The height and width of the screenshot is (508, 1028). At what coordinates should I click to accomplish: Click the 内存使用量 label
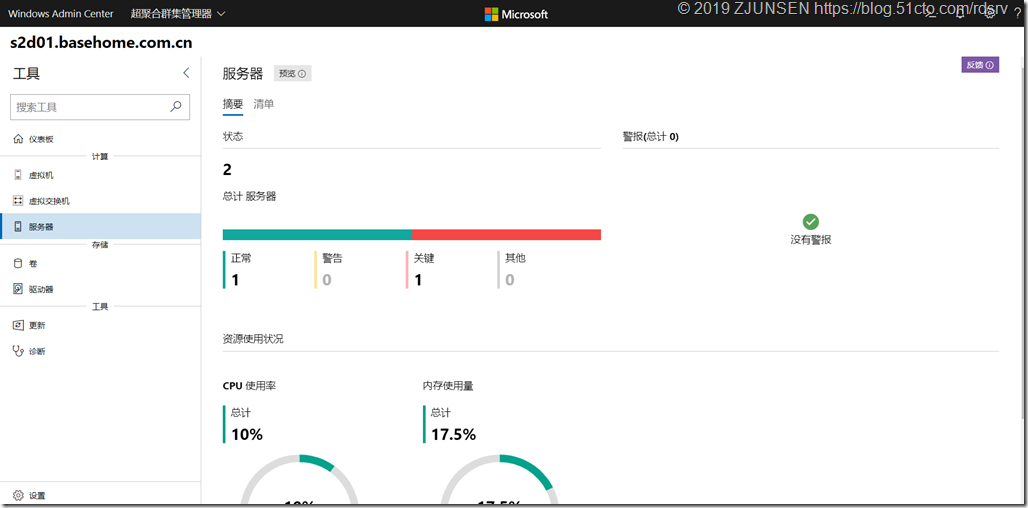tap(448, 385)
